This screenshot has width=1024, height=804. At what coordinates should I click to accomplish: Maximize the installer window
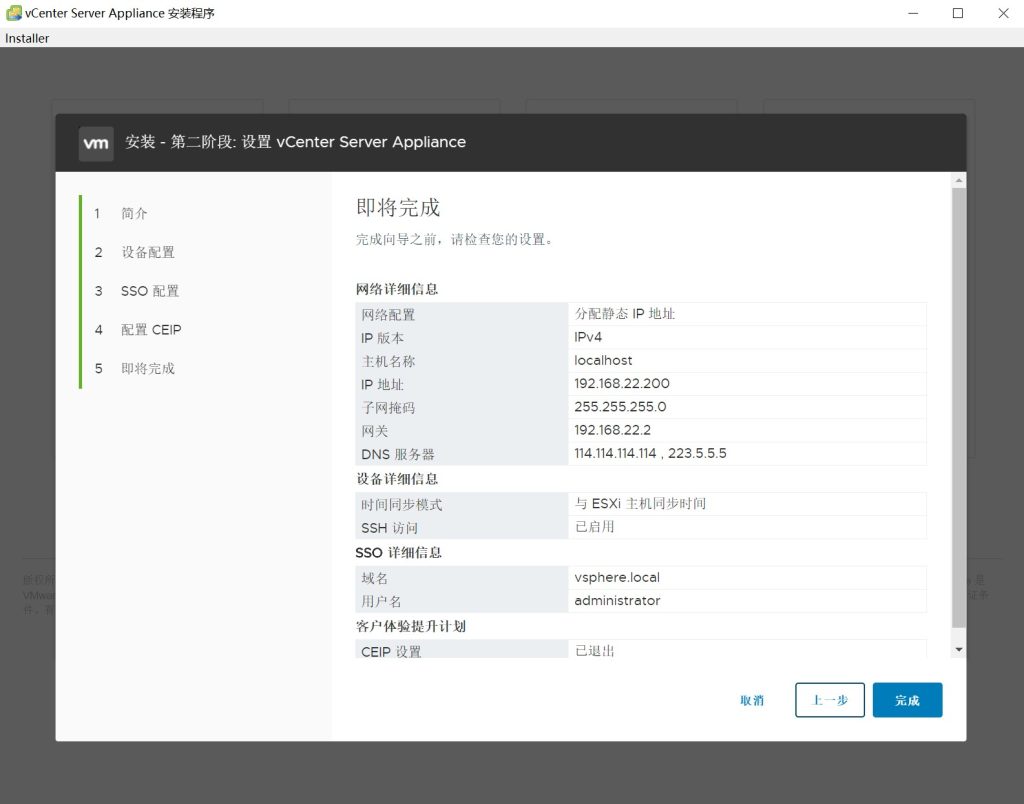(x=957, y=13)
